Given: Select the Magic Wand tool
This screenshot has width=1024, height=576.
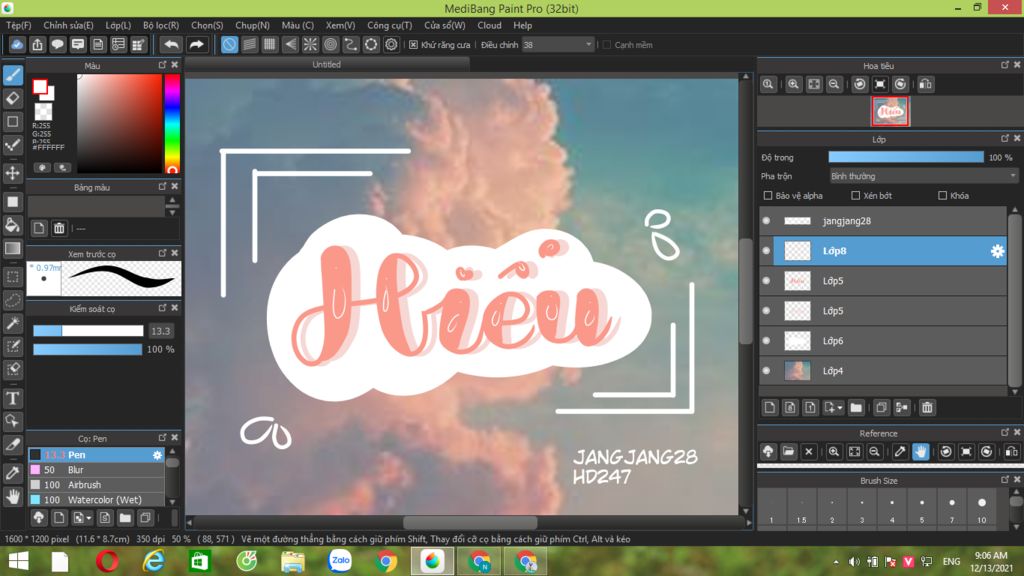Looking at the screenshot, I should click(x=13, y=324).
